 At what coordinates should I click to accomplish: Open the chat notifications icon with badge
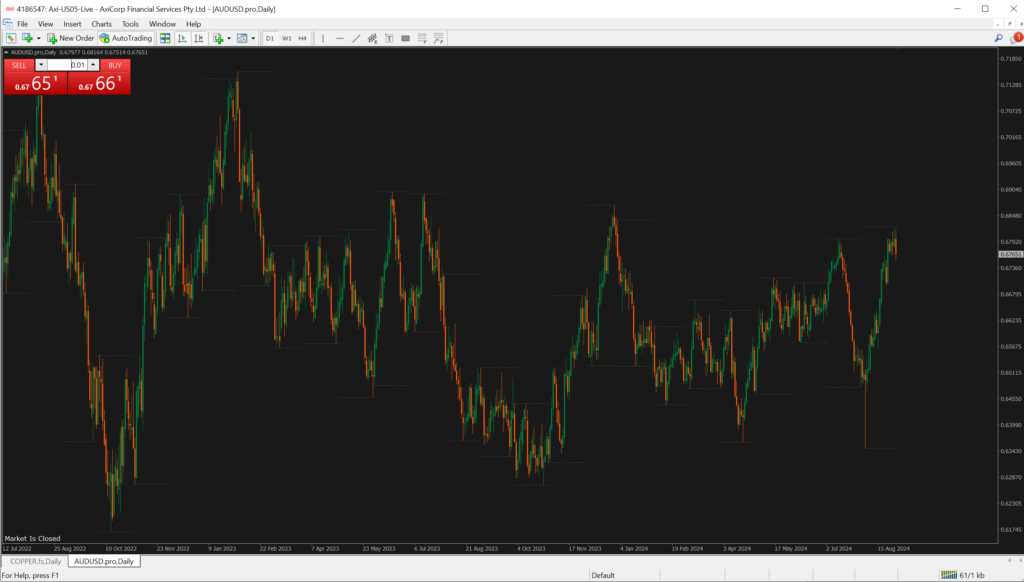[1016, 39]
